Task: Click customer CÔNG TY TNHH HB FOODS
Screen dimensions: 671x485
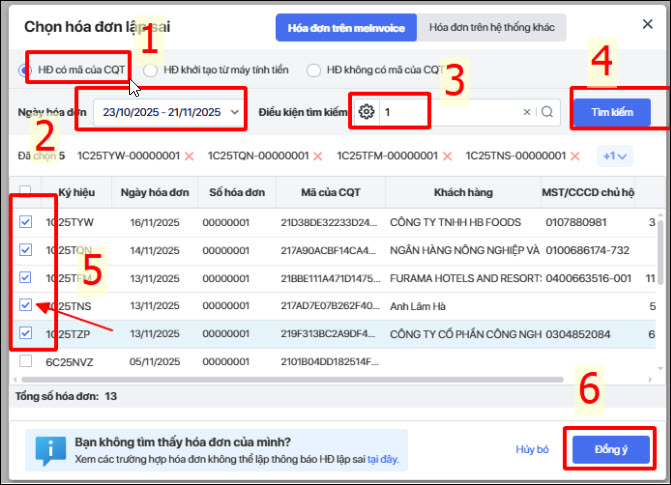Action: [x=455, y=222]
